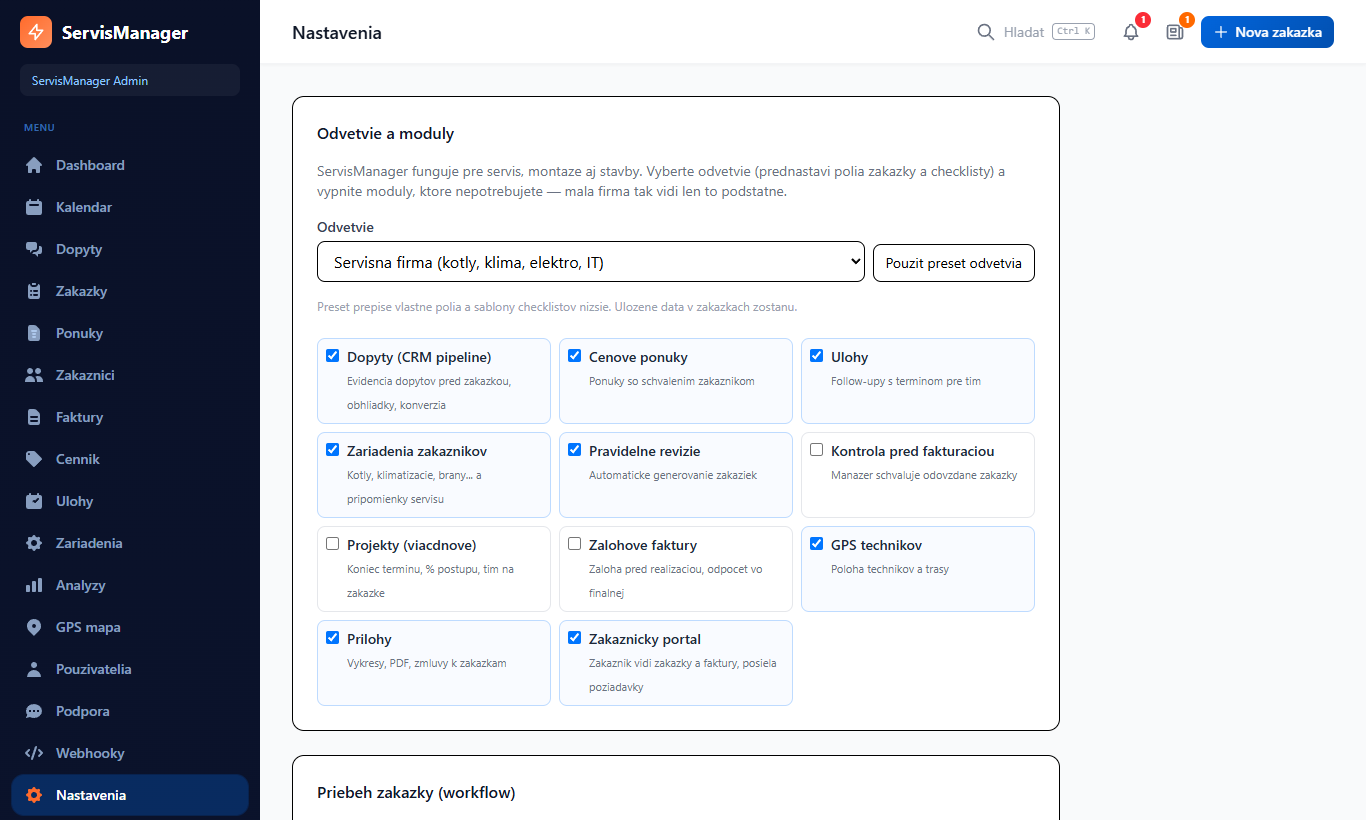
Task: Enable Projekty (viacdnove) checkbox
Action: pyautogui.click(x=333, y=543)
